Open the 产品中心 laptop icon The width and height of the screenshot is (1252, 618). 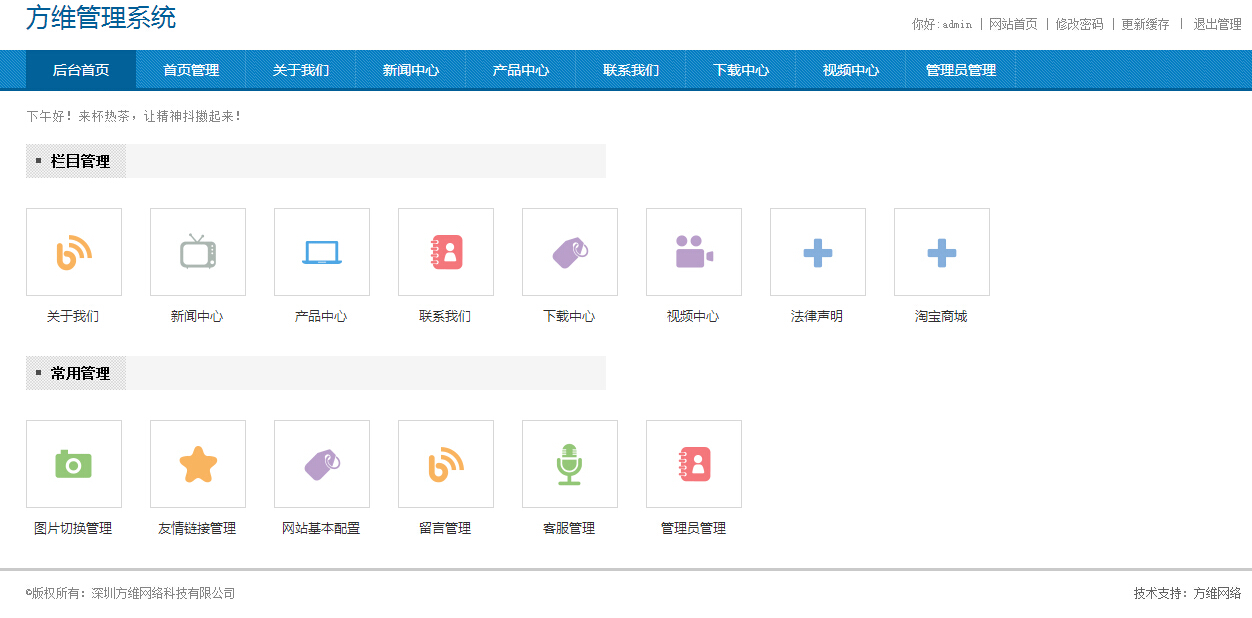[322, 252]
